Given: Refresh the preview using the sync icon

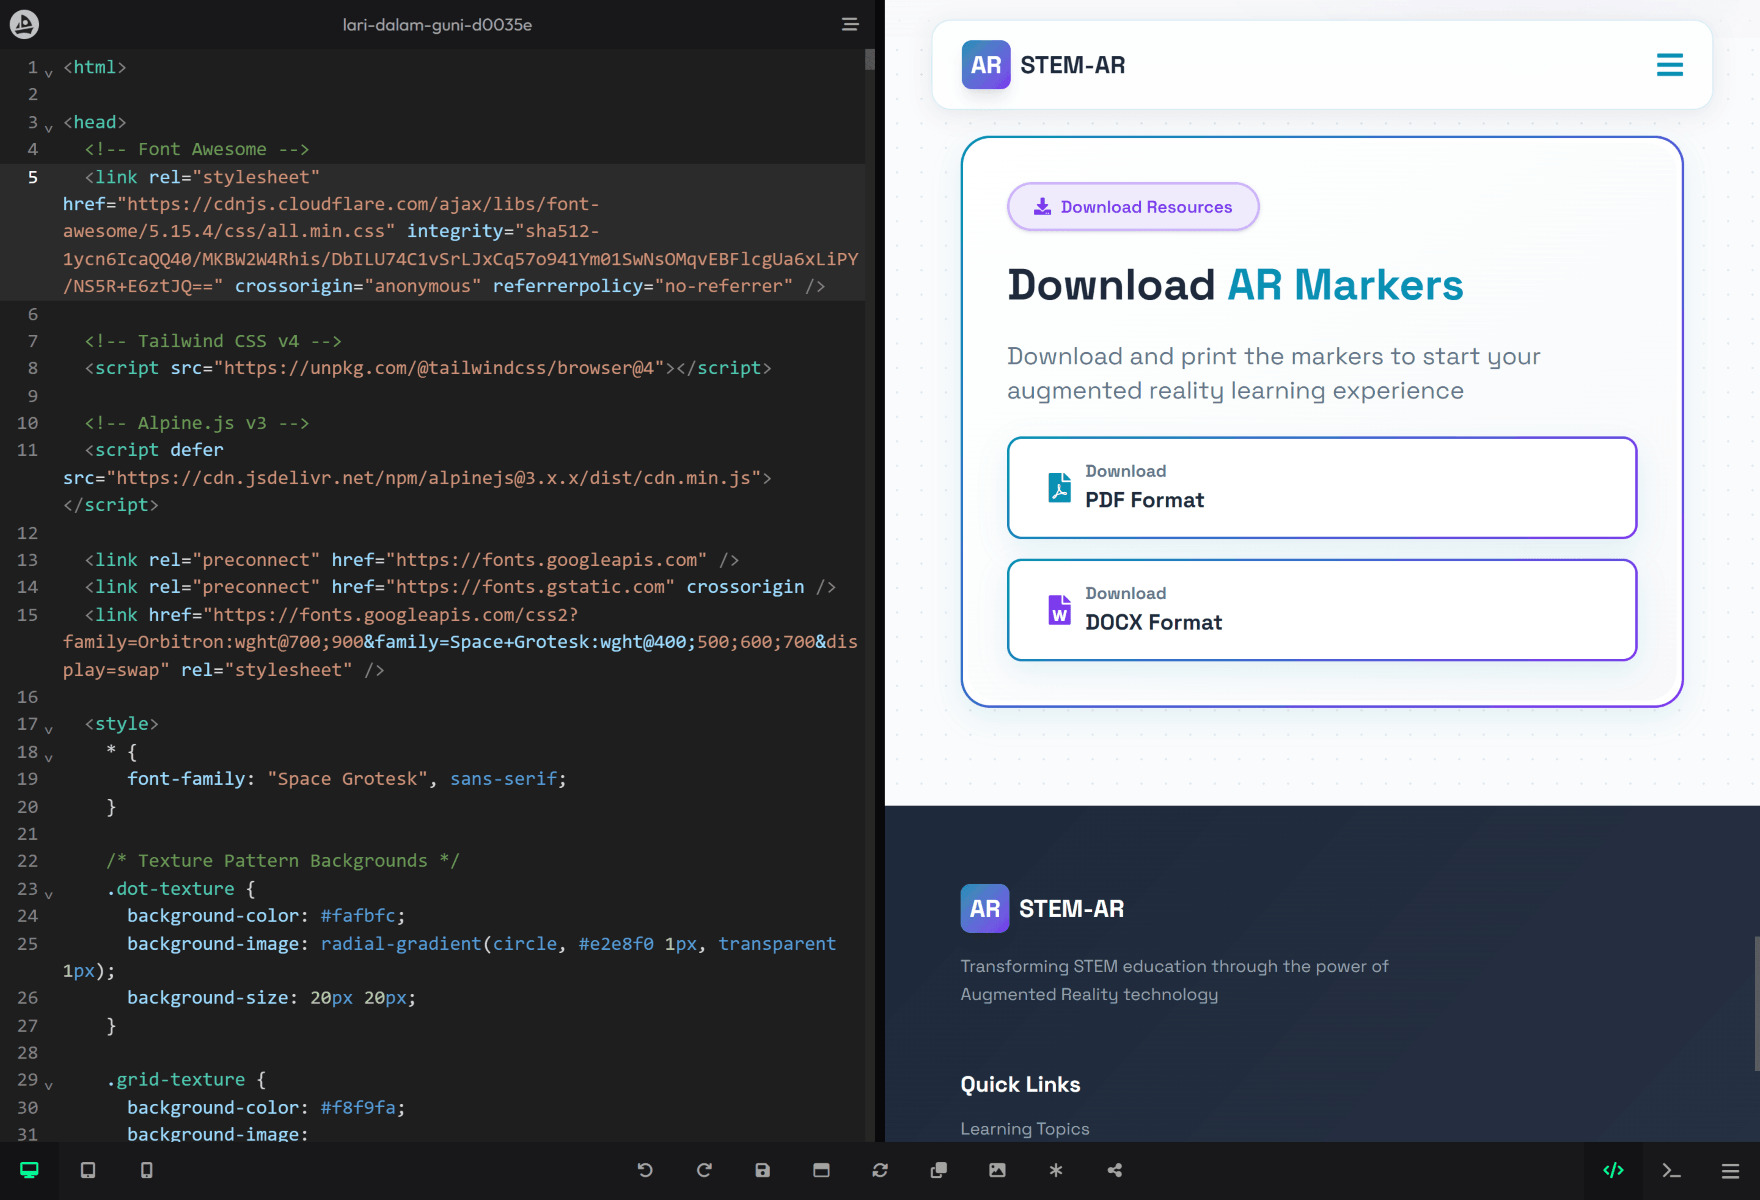Looking at the screenshot, I should [880, 1170].
